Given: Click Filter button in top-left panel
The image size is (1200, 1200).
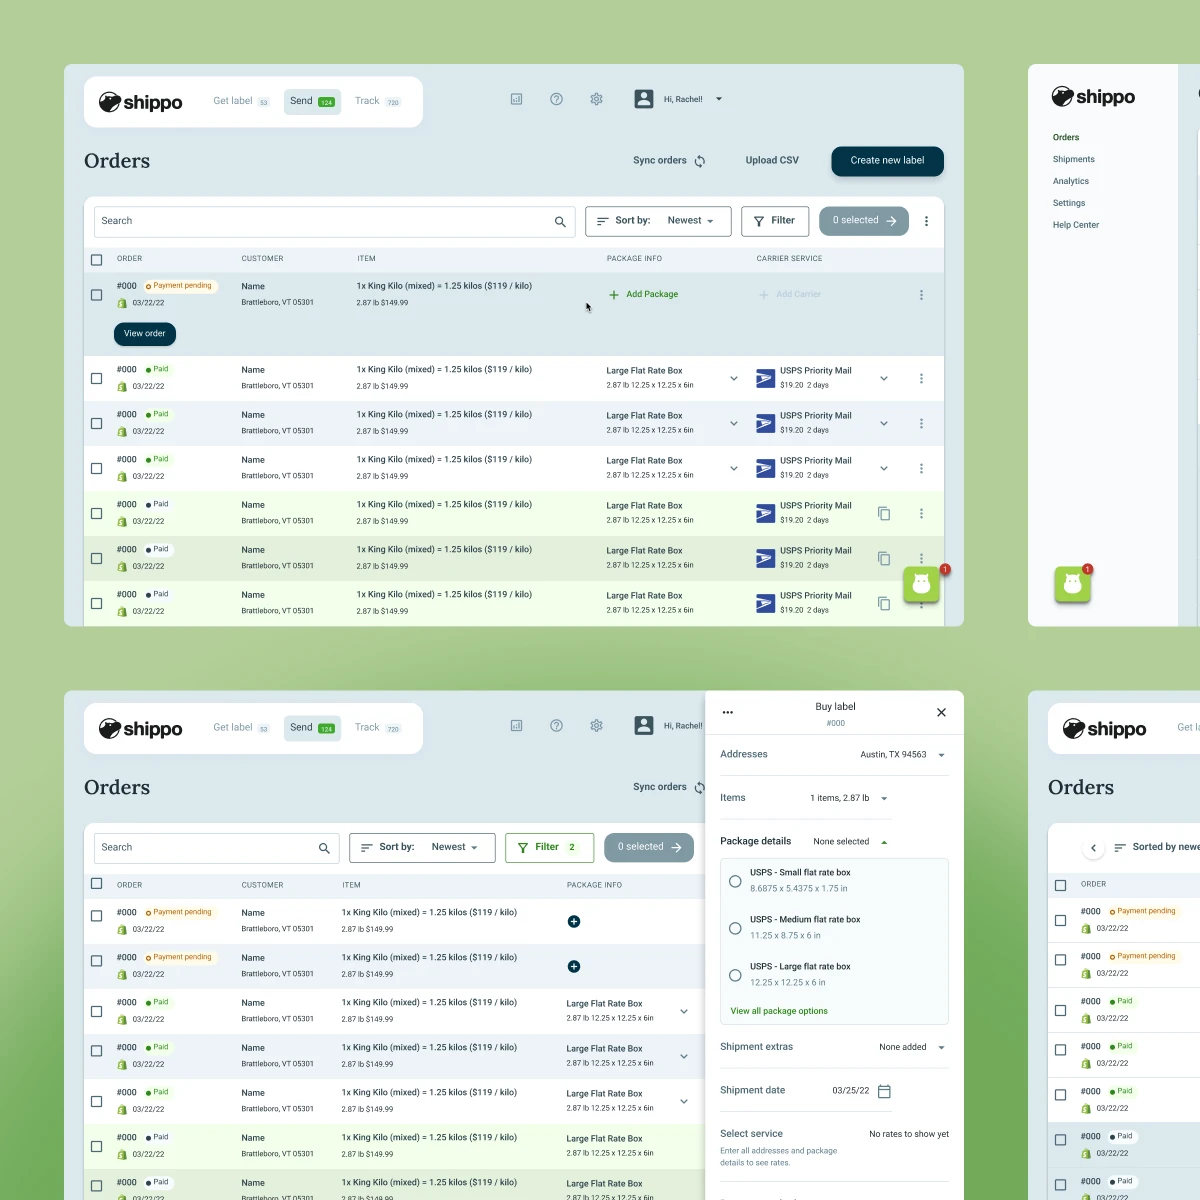Looking at the screenshot, I should (x=775, y=221).
